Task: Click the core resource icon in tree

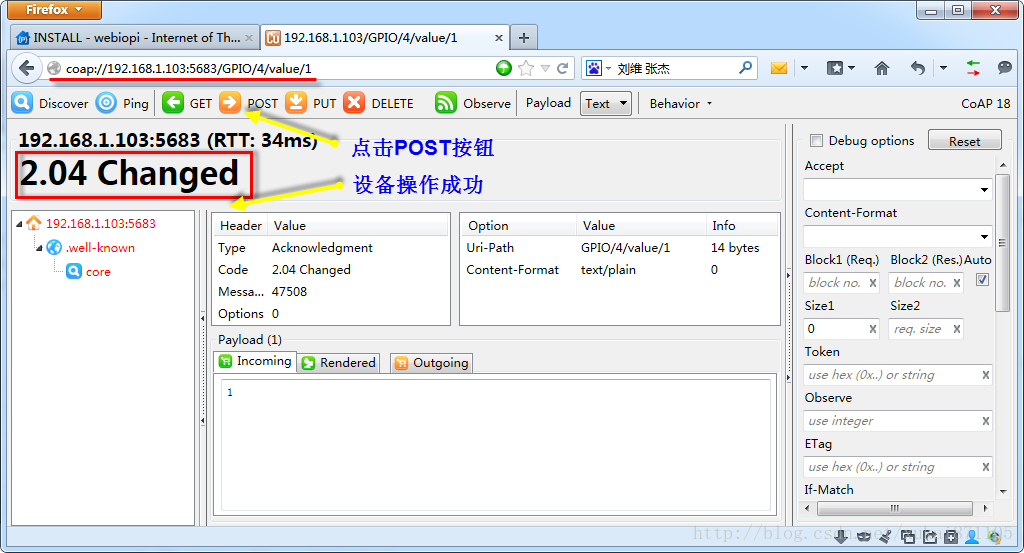Action: pyautogui.click(x=74, y=271)
